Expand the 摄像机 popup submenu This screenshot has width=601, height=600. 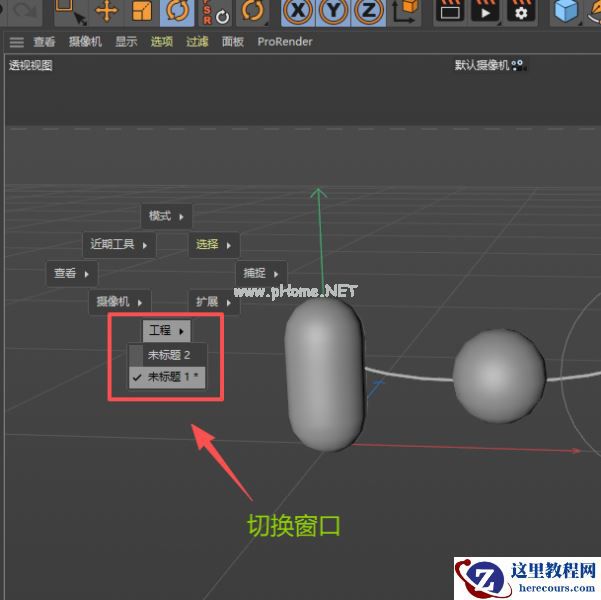tap(119, 302)
